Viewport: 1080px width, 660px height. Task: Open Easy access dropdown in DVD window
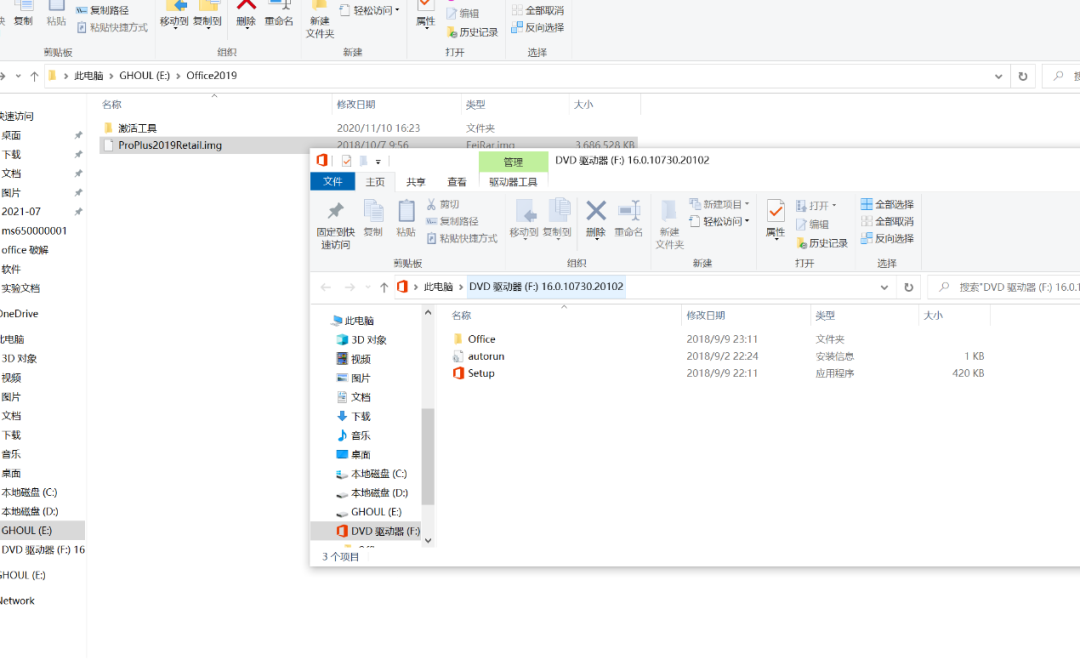click(x=719, y=221)
